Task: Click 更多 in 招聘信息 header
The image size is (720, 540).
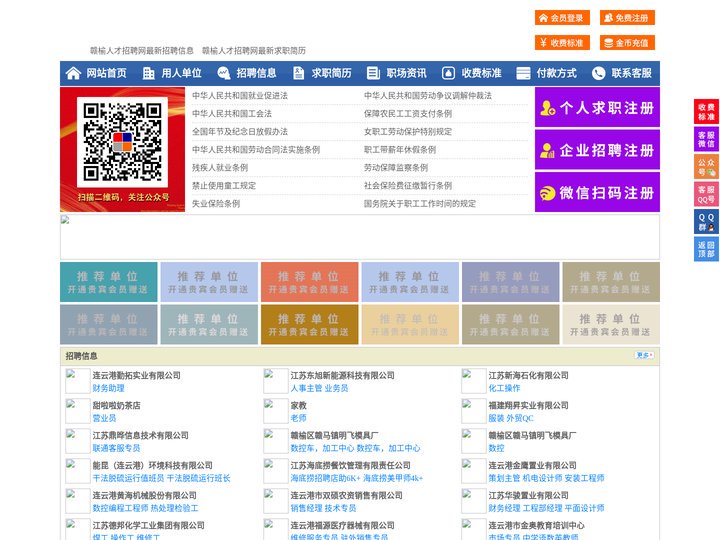Action: (644, 355)
